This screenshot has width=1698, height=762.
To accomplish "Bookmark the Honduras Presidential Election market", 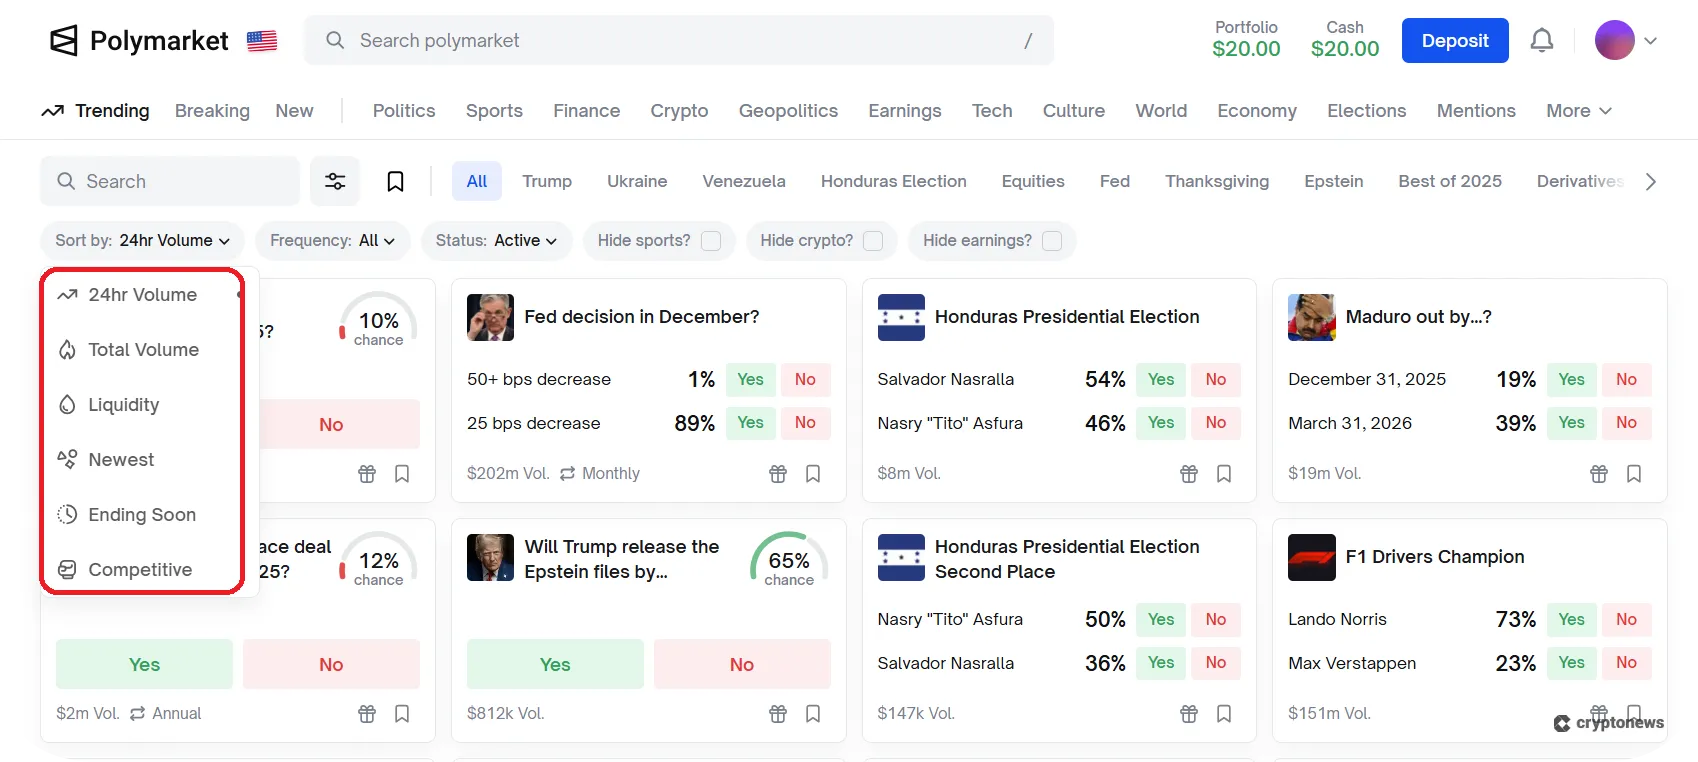I will (x=1224, y=474).
